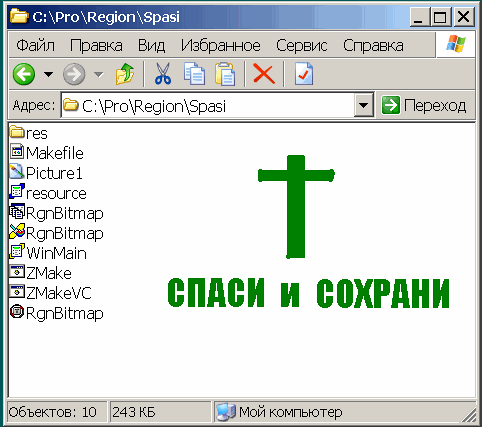Image resolution: width=482 pixels, height=427 pixels.
Task: Click the window resize grip corner
Action: (468, 415)
